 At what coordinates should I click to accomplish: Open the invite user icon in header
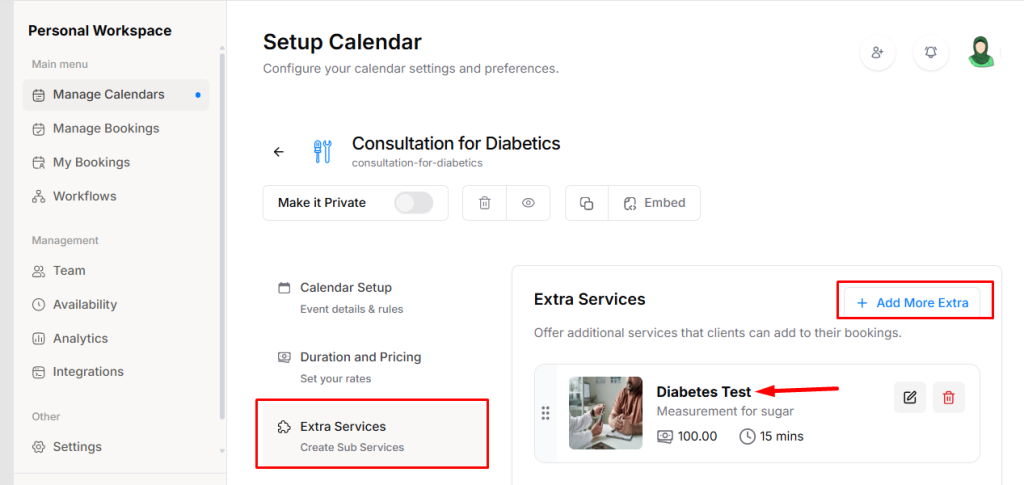click(x=878, y=52)
